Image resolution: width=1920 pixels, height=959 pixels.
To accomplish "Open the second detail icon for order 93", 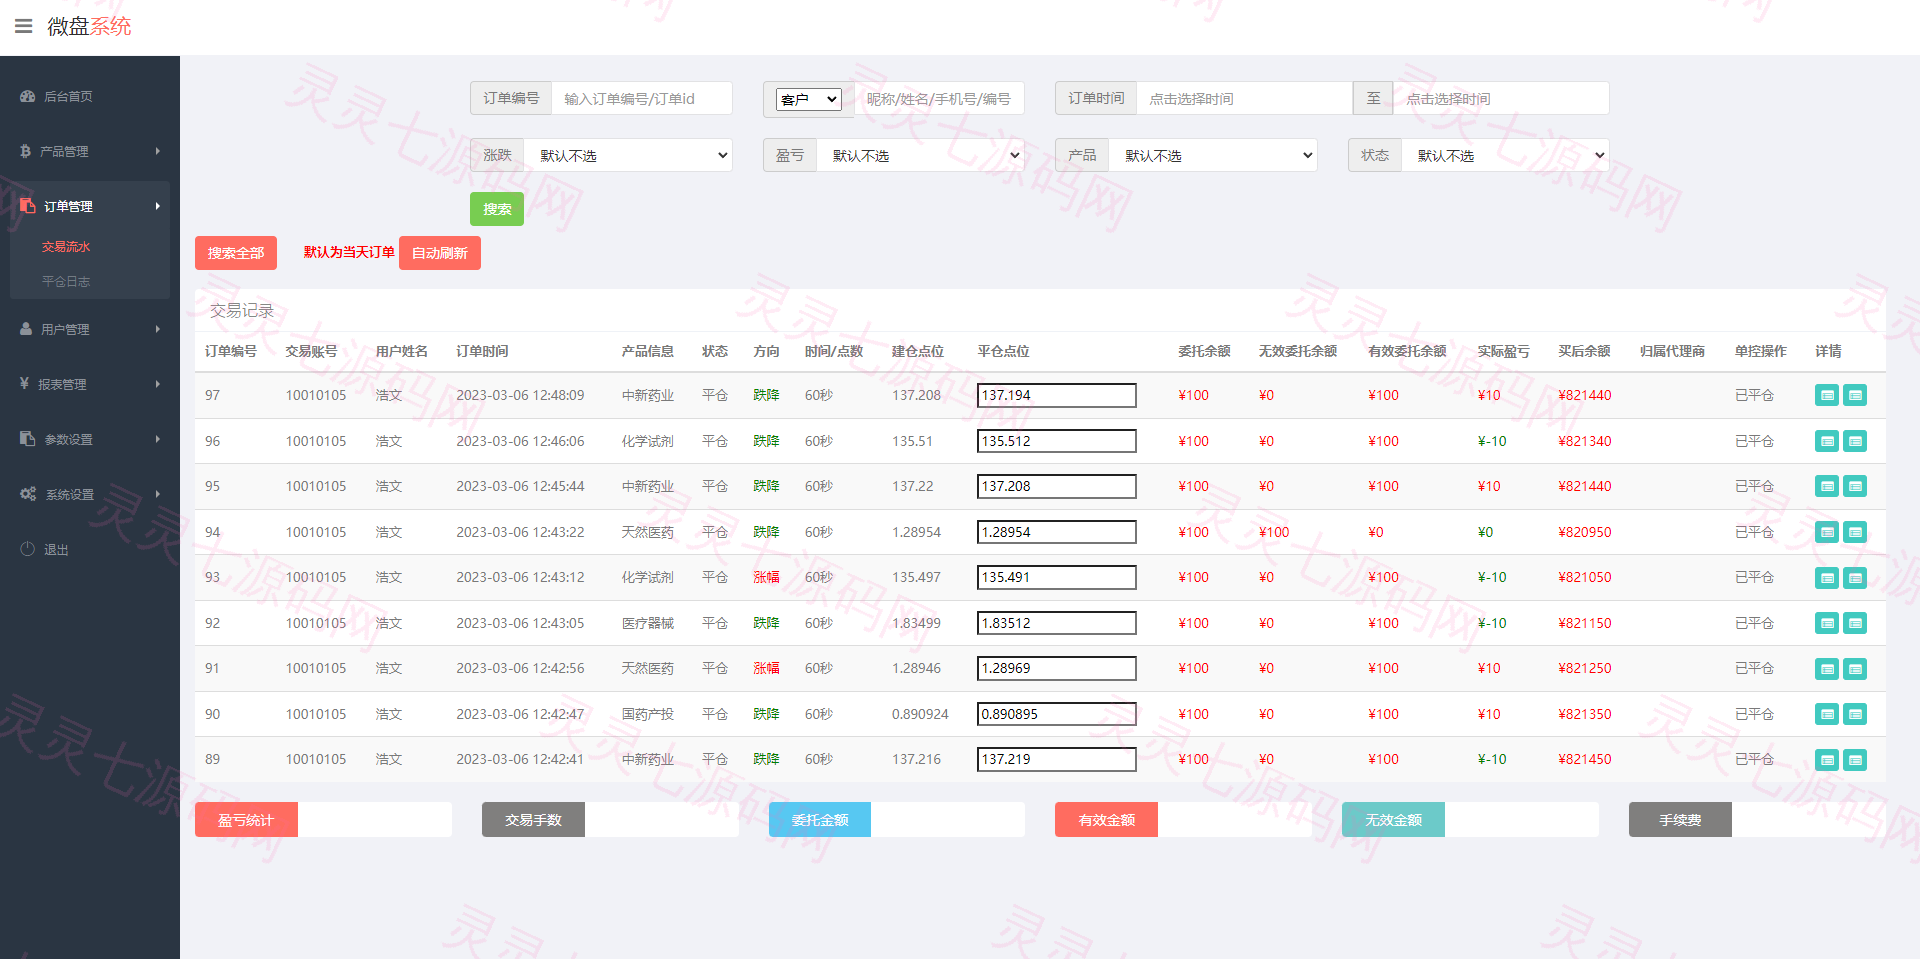I will pos(1855,578).
